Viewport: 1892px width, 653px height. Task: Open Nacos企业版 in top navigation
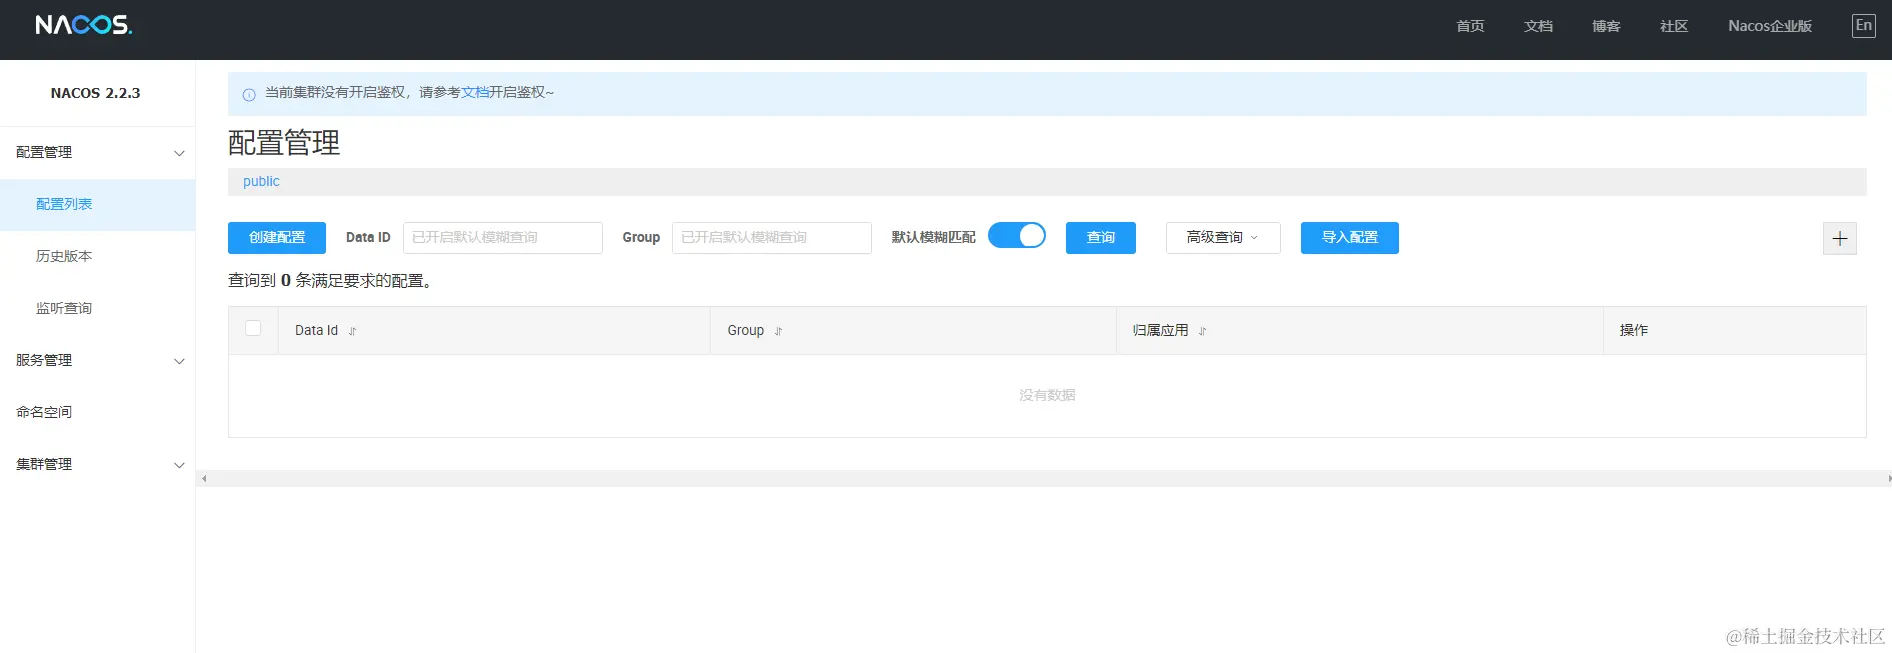tap(1770, 26)
